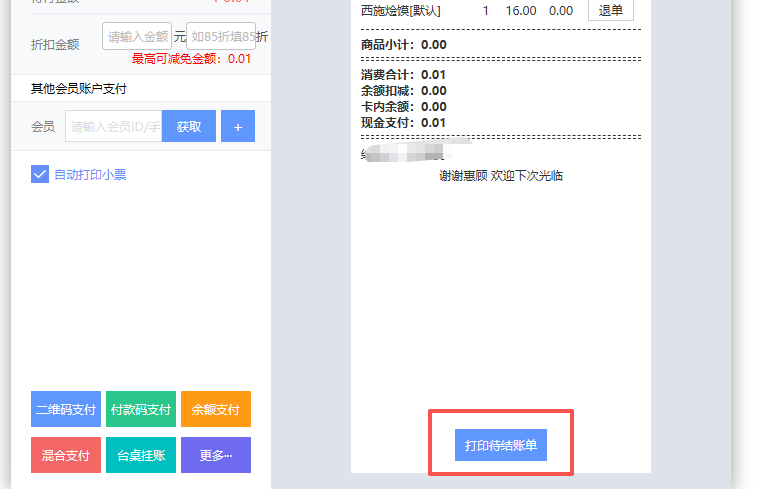Click 退单 for 西施烩馍
The height and width of the screenshot is (489, 771).
tap(611, 10)
